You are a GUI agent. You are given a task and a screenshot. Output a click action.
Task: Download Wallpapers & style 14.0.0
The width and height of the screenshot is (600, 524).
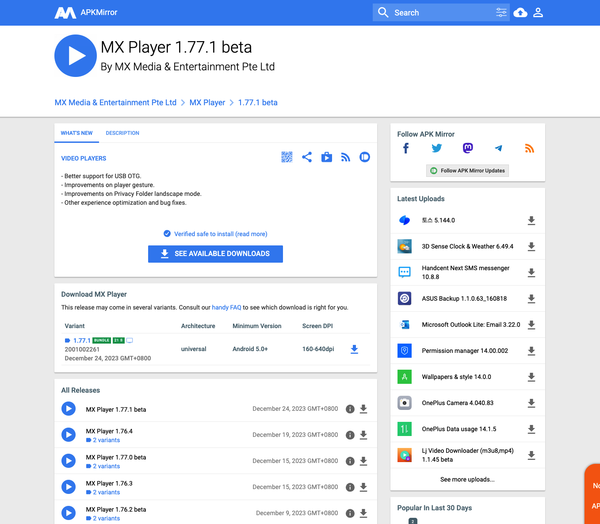click(531, 377)
